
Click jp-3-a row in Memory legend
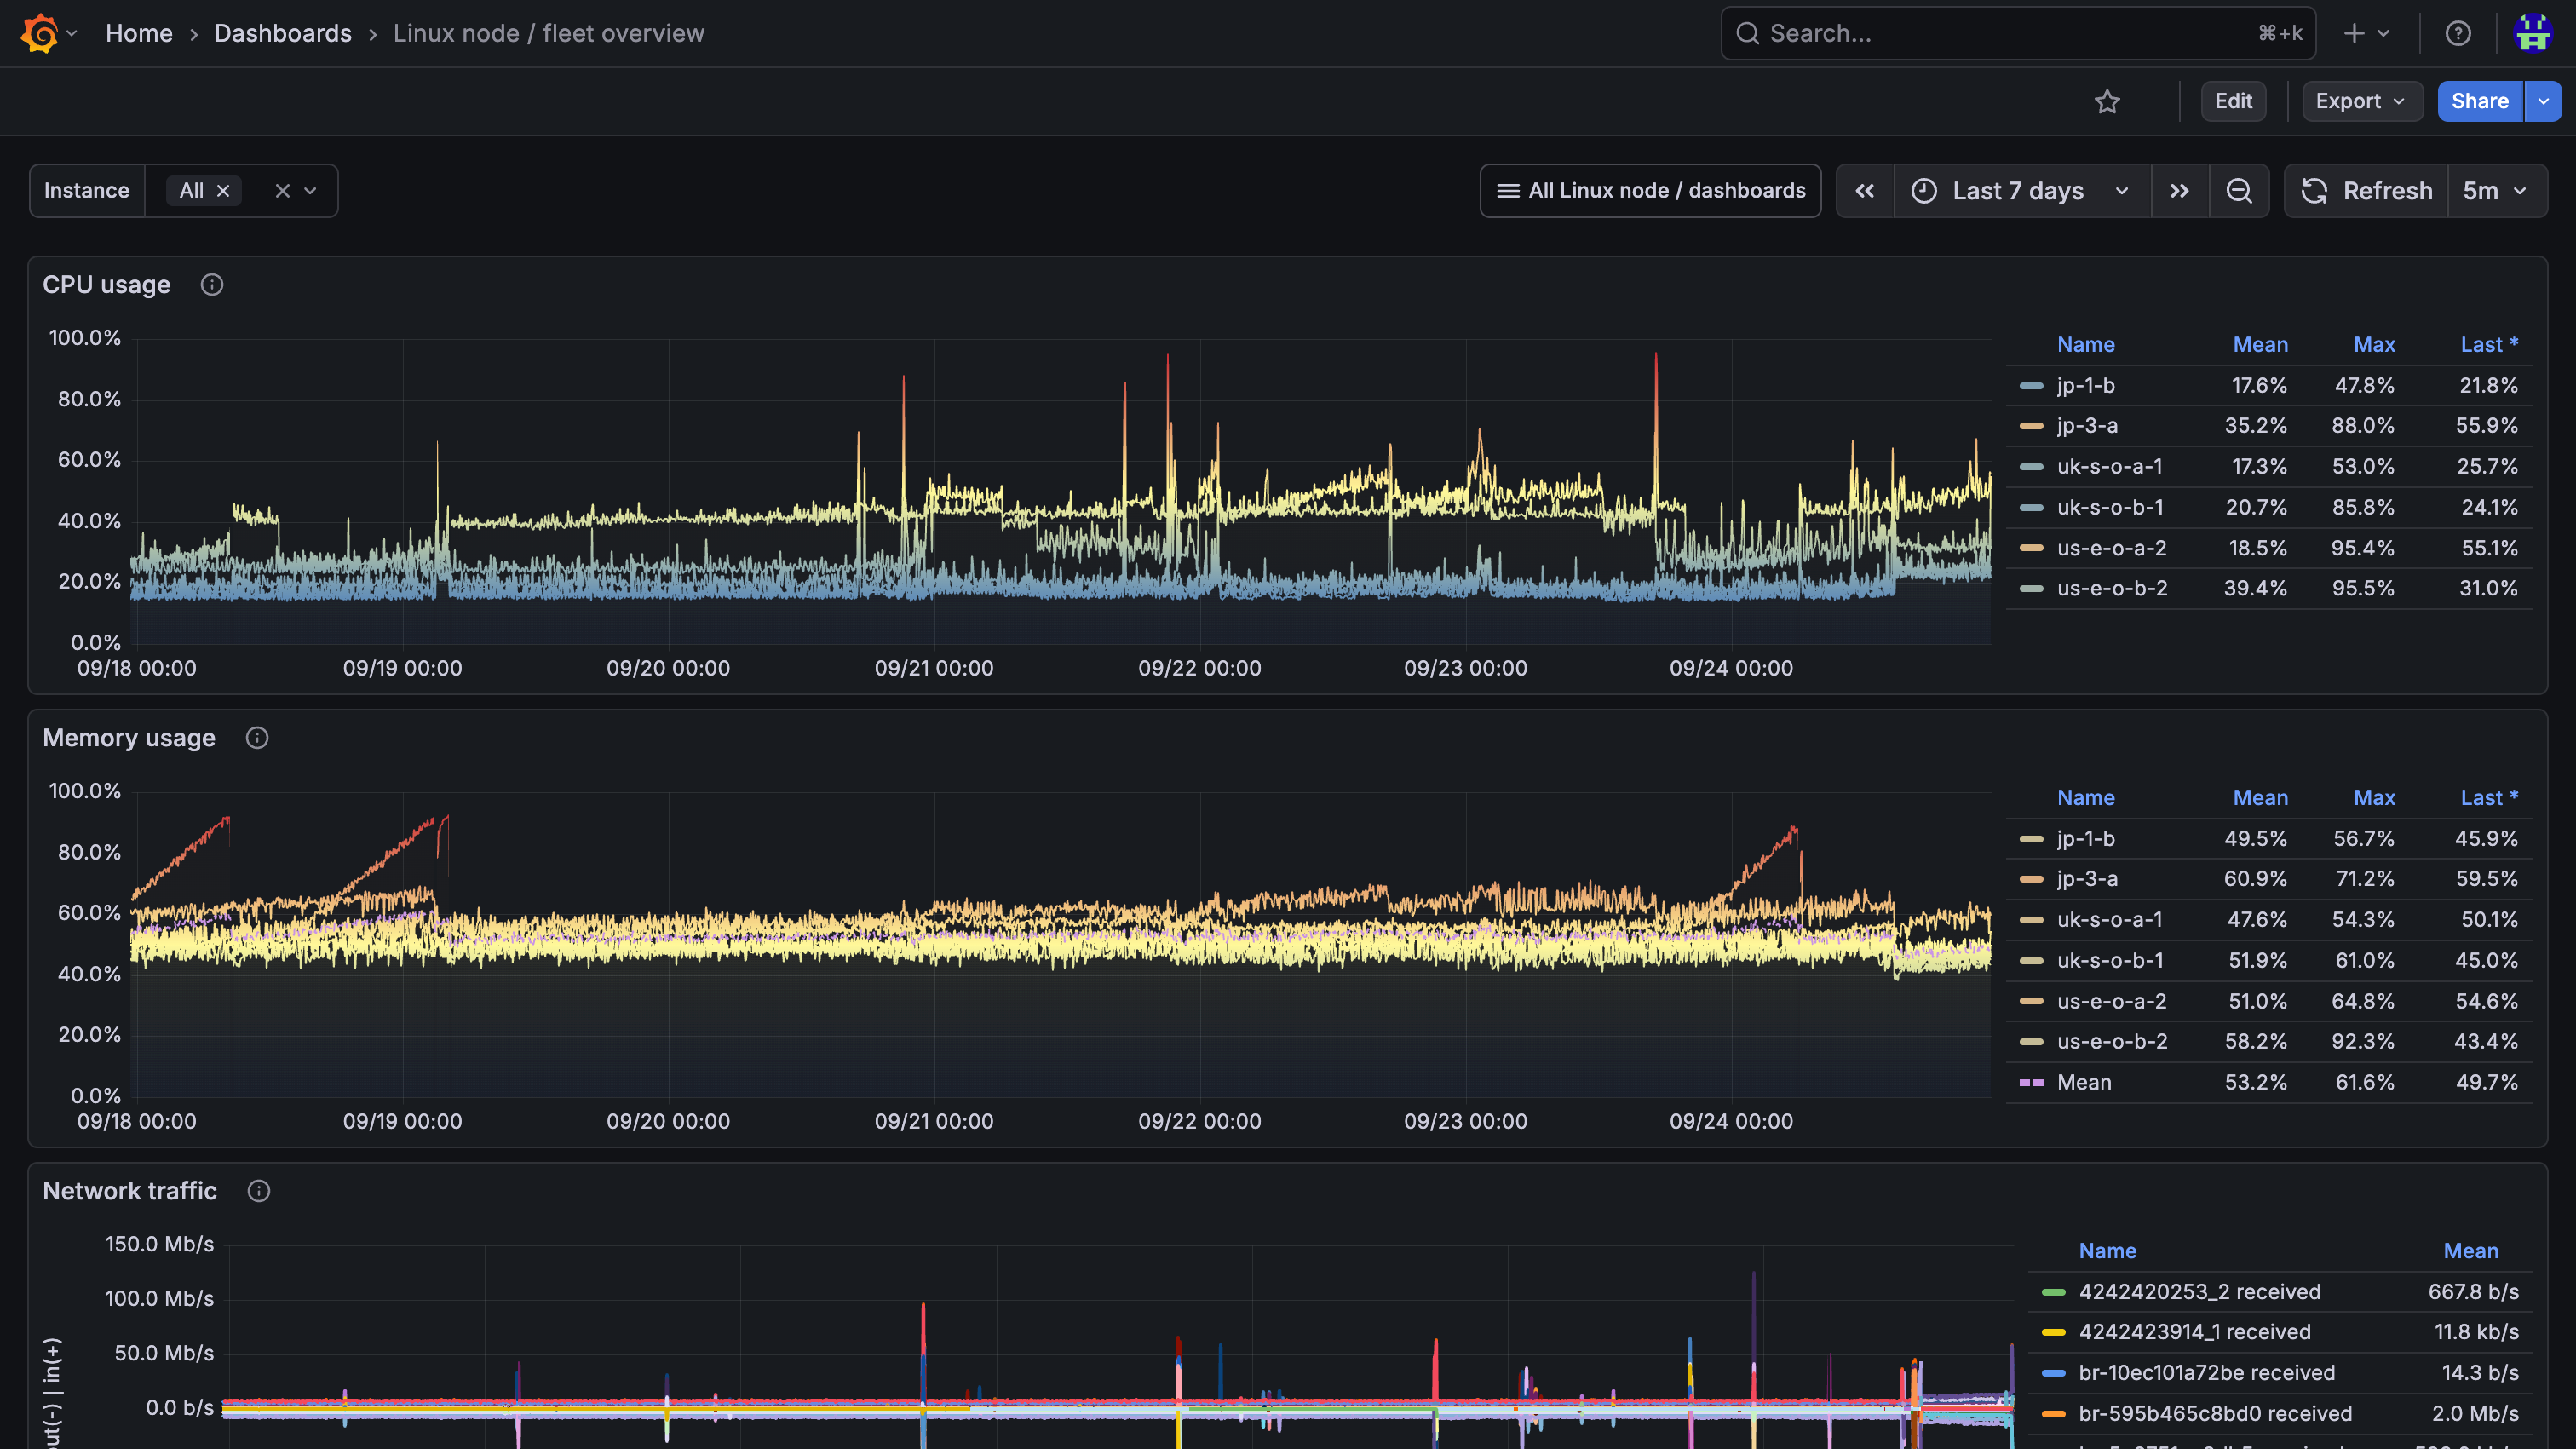pyautogui.click(x=2269, y=879)
